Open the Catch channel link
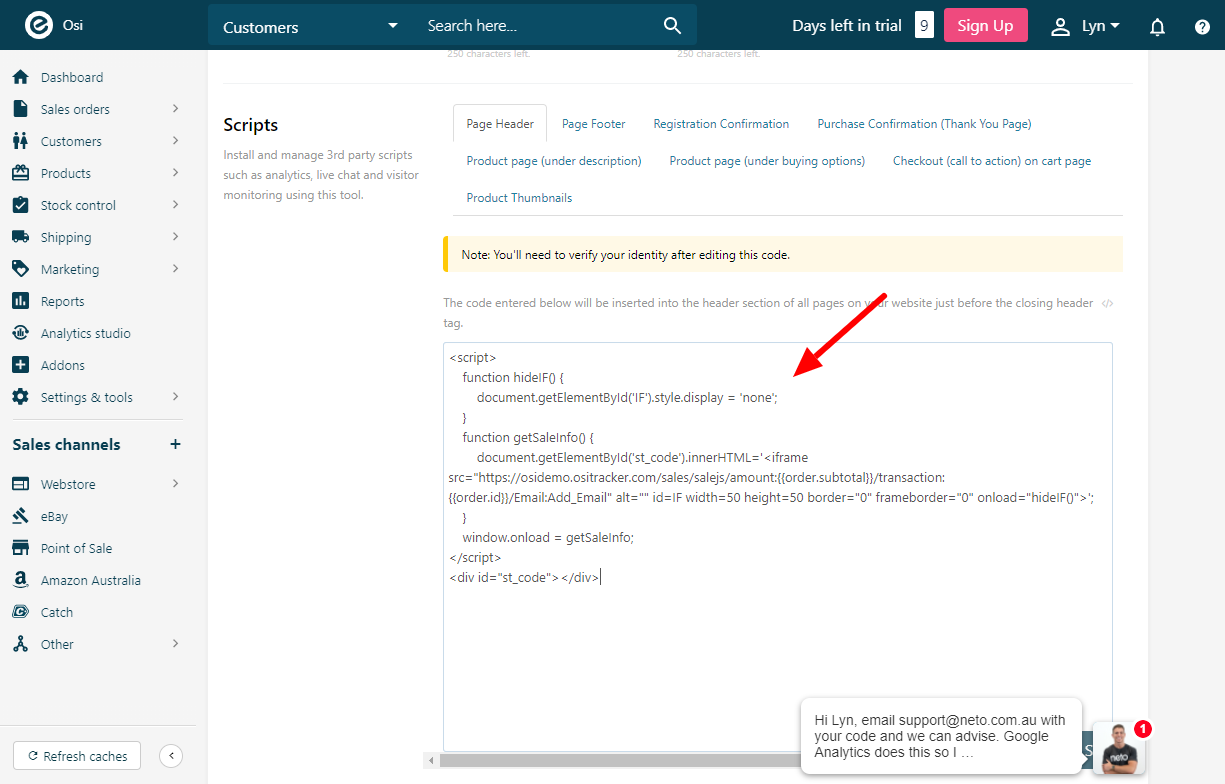 [x=57, y=612]
